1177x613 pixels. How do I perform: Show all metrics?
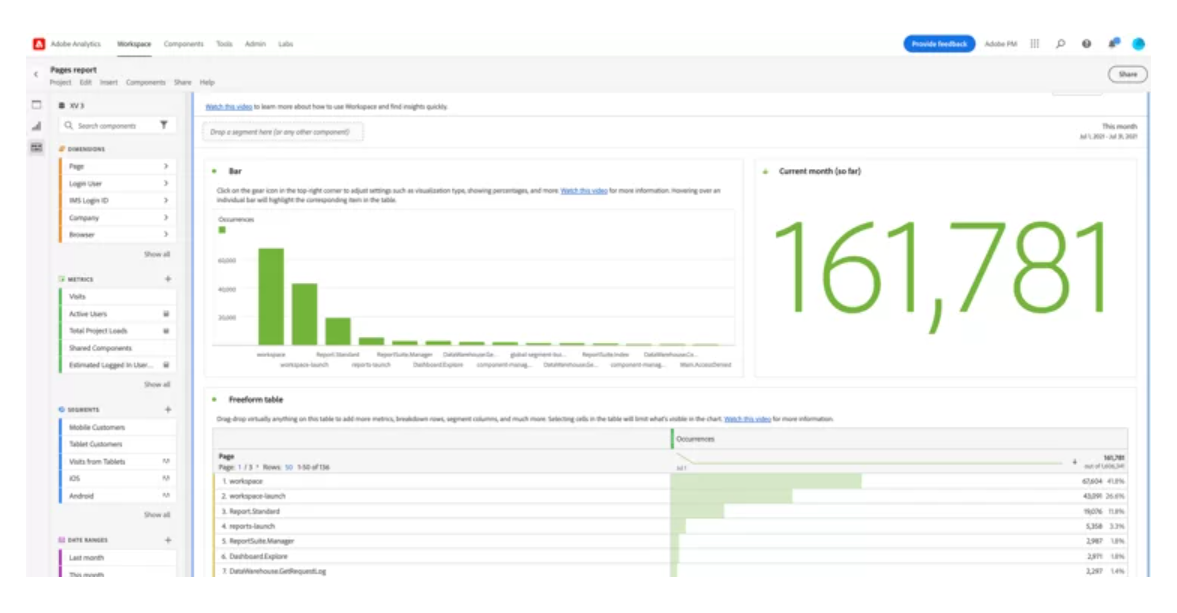tap(157, 385)
